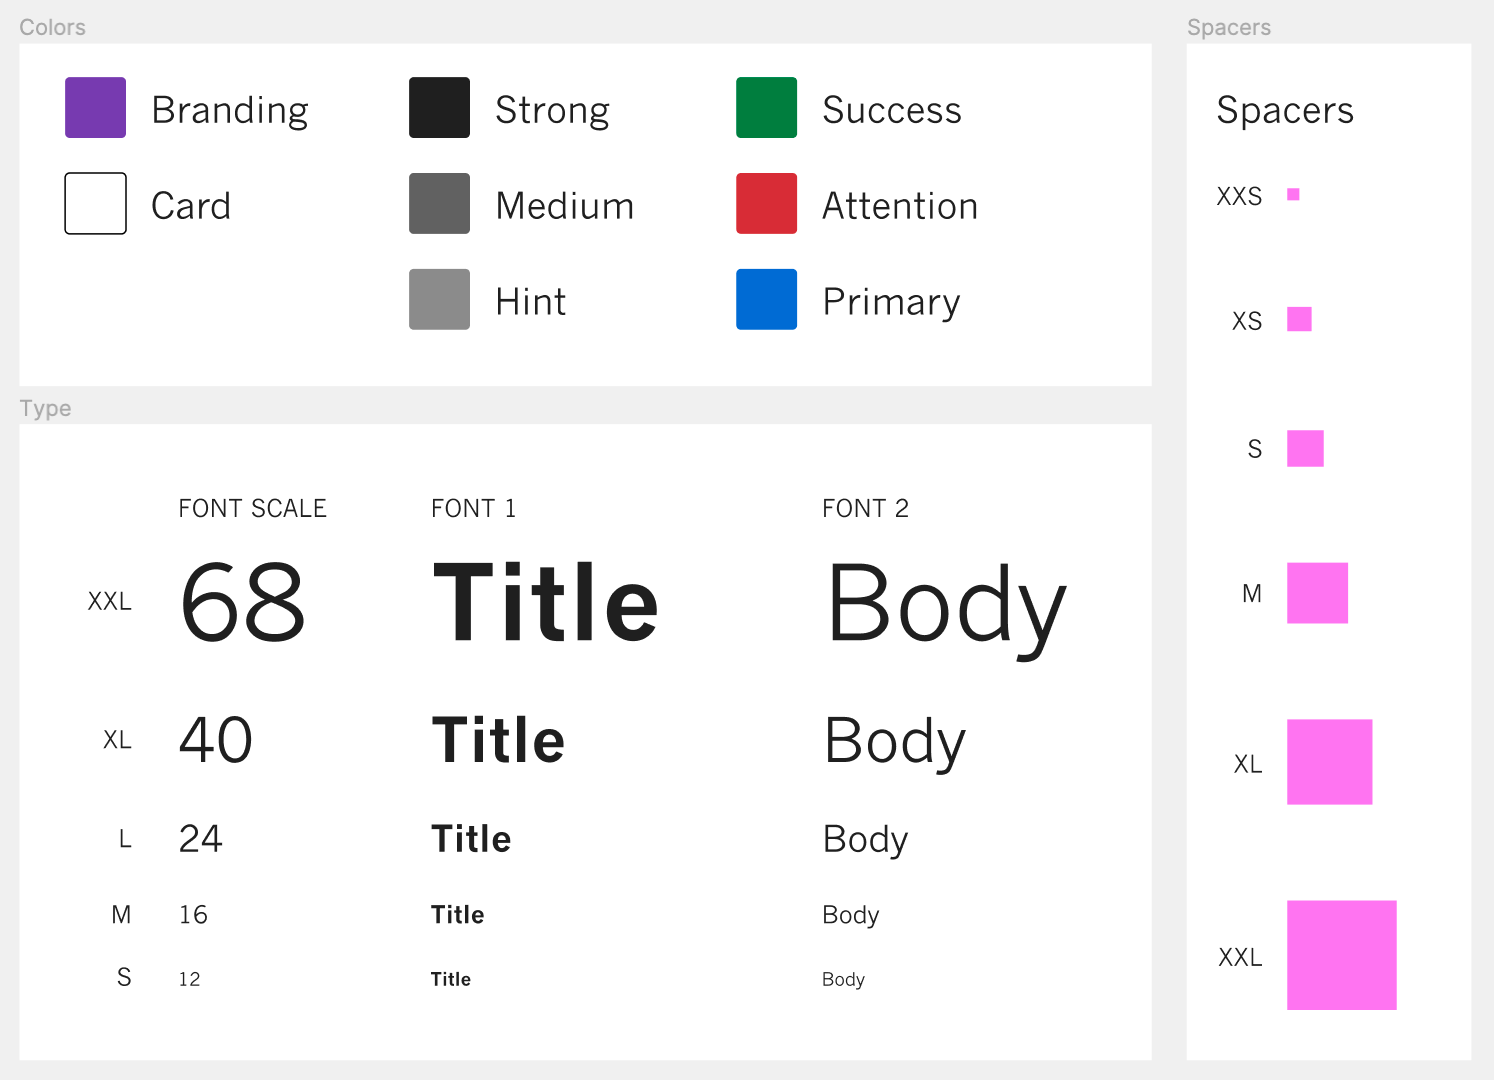Click the XS pink spacer square
This screenshot has height=1080, width=1494.
point(1299,319)
